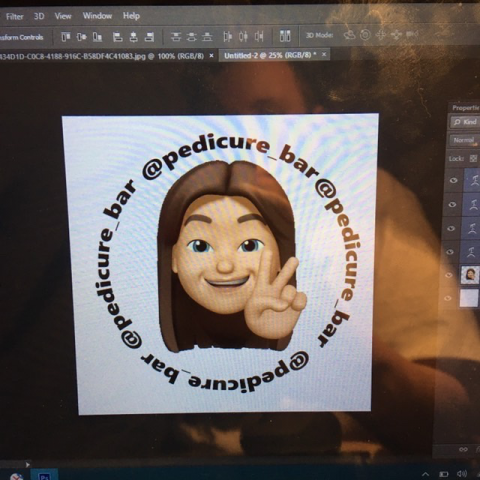The width and height of the screenshot is (480, 480).
Task: Select the white background layer thumbnail
Action: (x=469, y=298)
